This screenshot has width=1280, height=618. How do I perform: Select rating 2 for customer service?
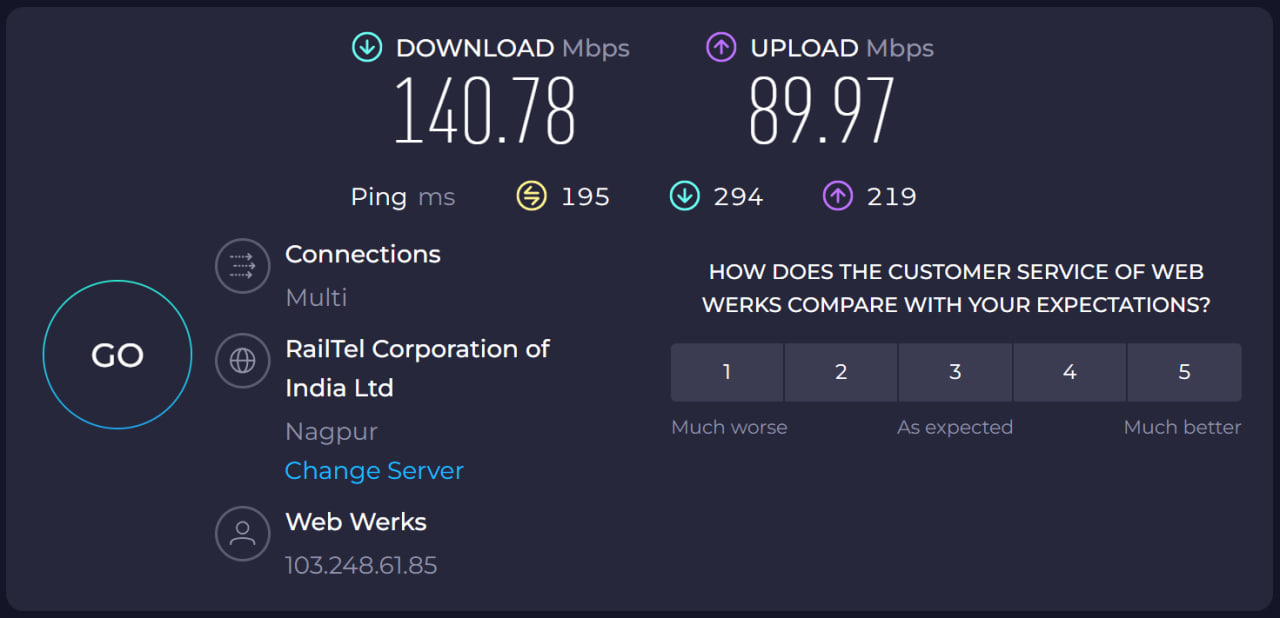(841, 372)
